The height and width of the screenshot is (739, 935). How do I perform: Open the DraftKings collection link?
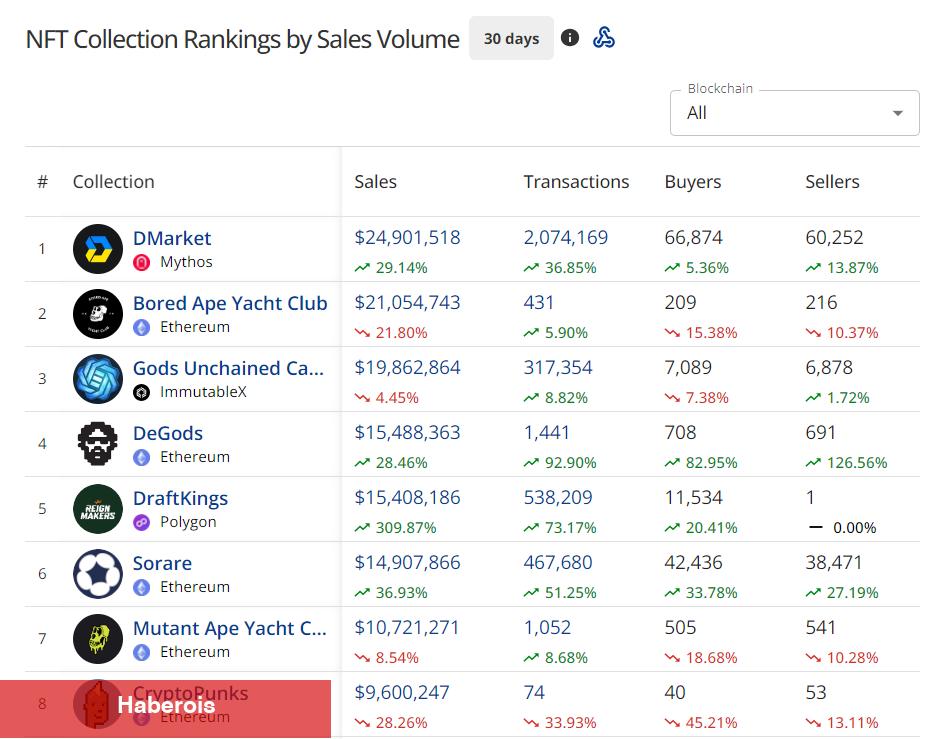point(180,499)
